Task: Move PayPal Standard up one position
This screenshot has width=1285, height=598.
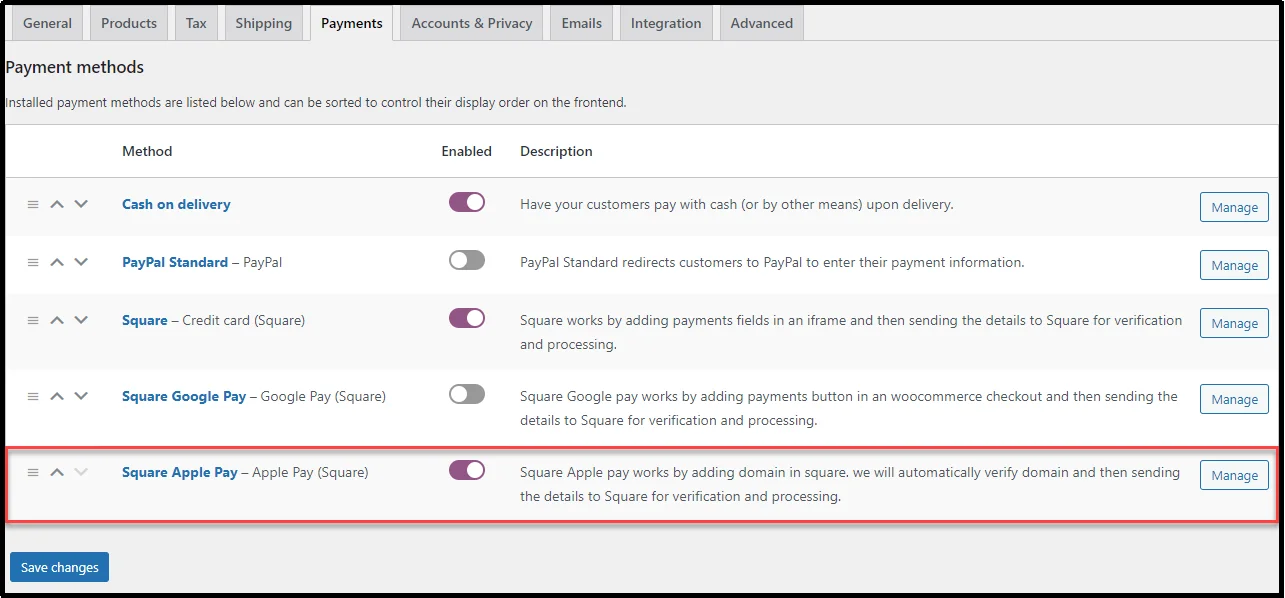Action: click(x=57, y=262)
